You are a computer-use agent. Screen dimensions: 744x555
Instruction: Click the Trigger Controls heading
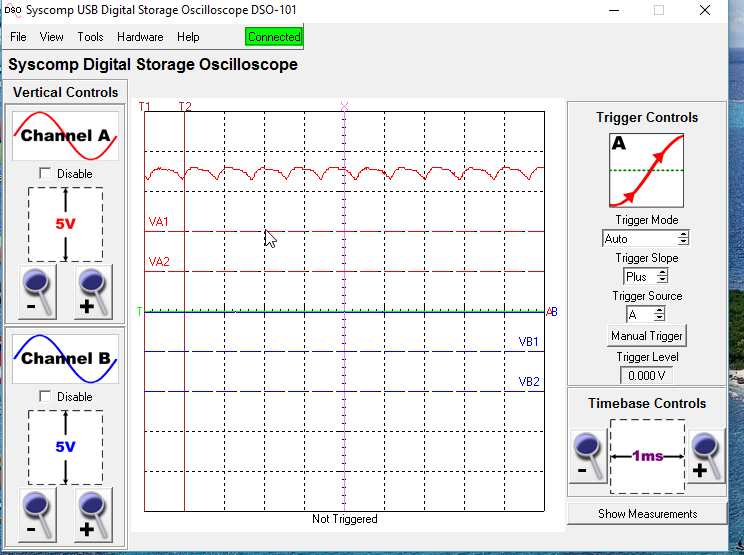coord(647,117)
